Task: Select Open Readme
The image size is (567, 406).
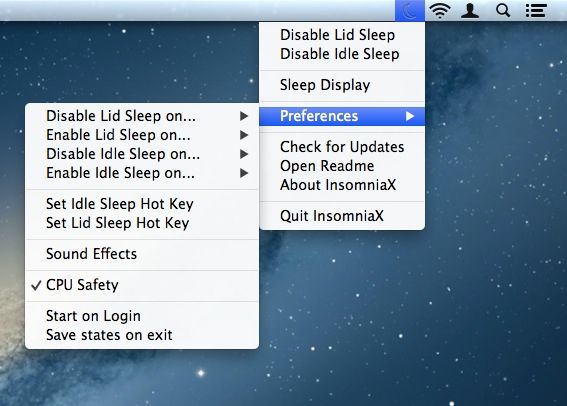Action: 342,166
